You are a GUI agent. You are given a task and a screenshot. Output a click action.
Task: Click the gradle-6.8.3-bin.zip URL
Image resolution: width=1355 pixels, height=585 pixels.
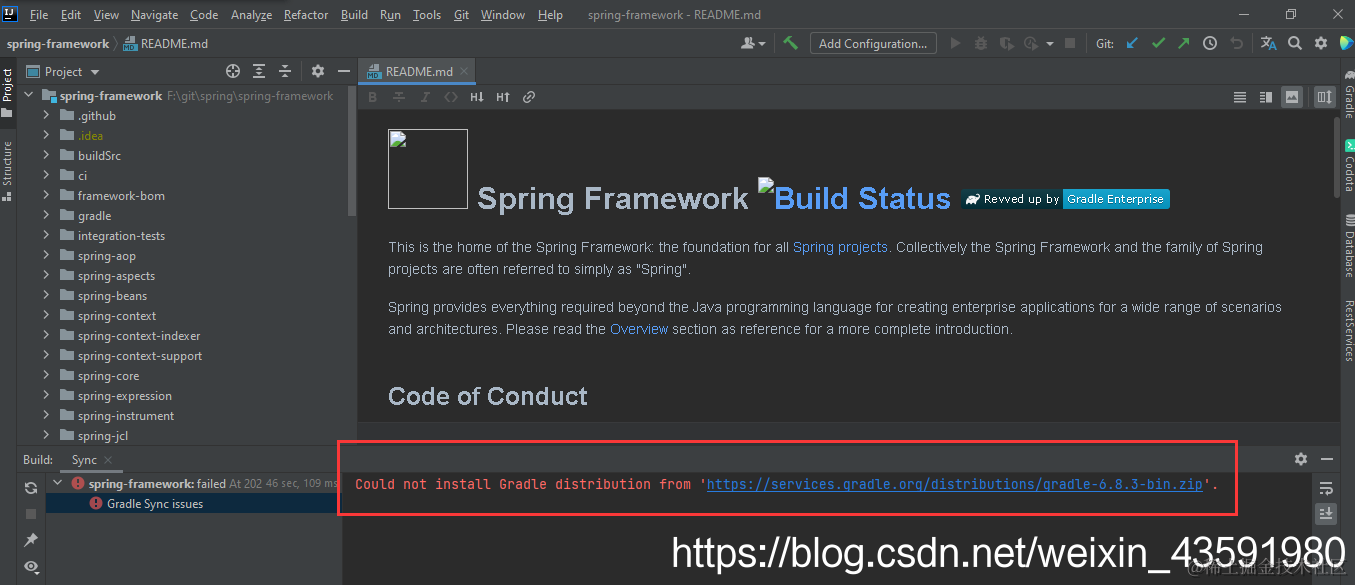[x=955, y=484]
